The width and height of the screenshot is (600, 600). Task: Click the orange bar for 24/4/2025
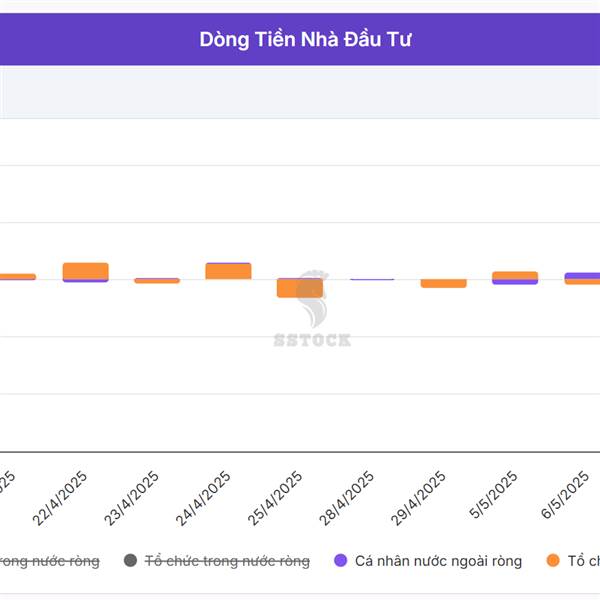[x=228, y=272]
